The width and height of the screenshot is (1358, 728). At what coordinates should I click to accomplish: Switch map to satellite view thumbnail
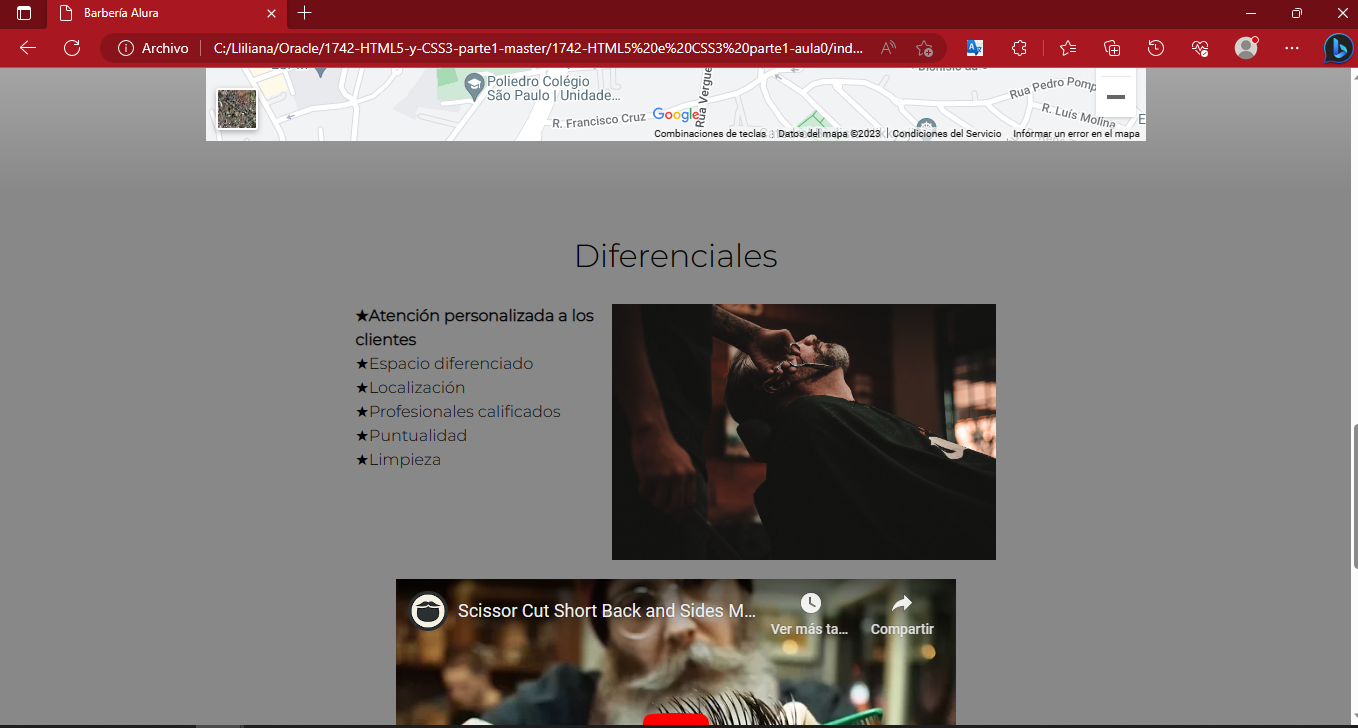pyautogui.click(x=237, y=109)
